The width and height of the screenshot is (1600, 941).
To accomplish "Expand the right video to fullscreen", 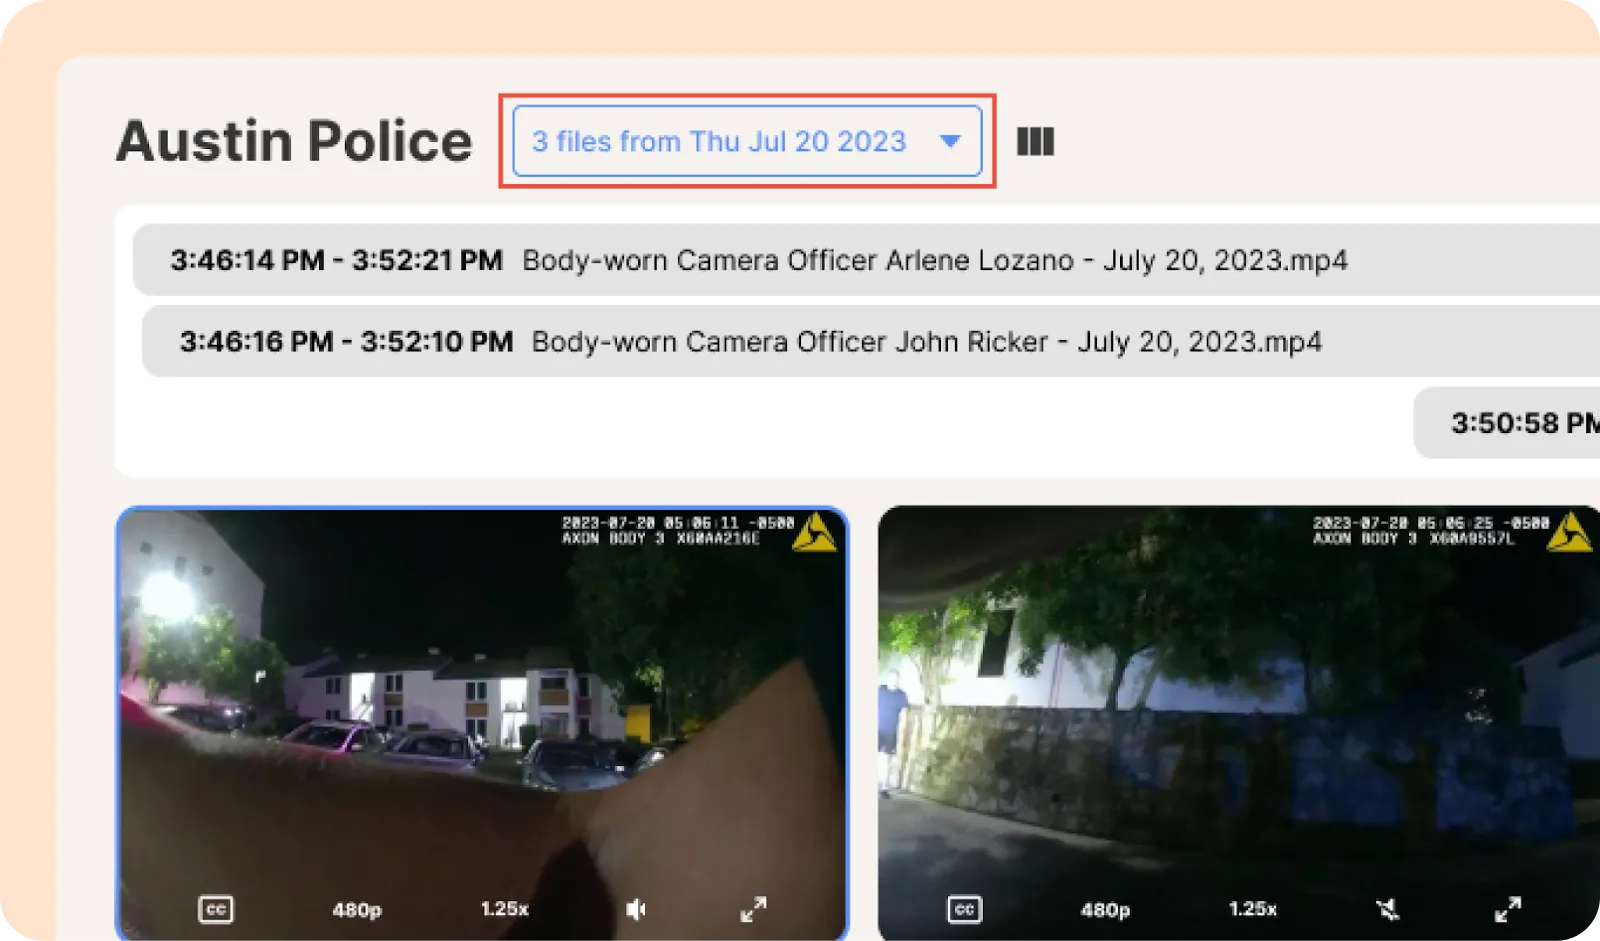I will (1508, 909).
